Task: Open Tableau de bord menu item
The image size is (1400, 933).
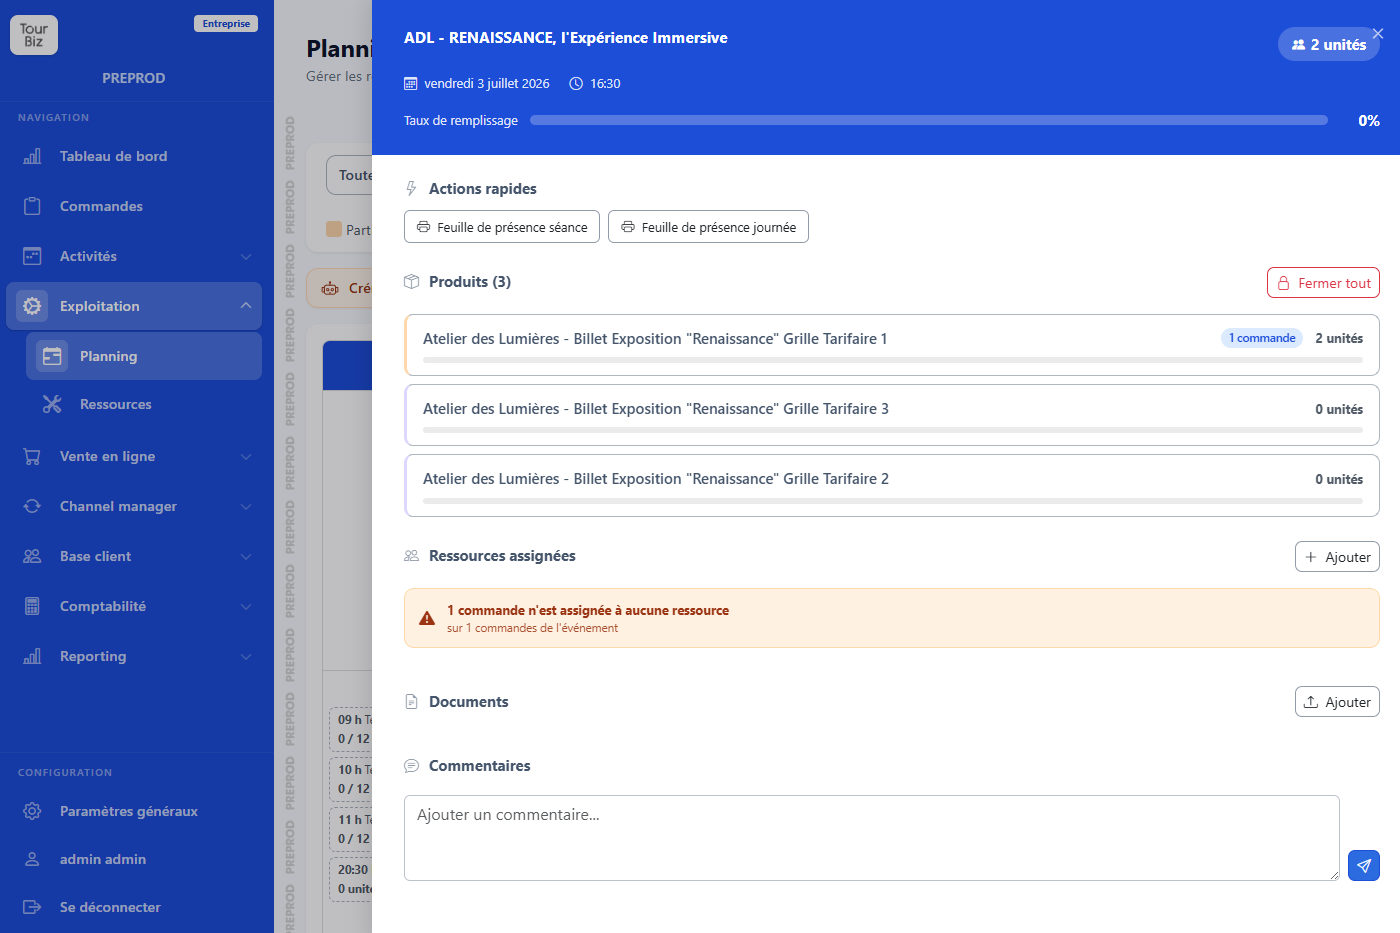Action: pyautogui.click(x=134, y=156)
